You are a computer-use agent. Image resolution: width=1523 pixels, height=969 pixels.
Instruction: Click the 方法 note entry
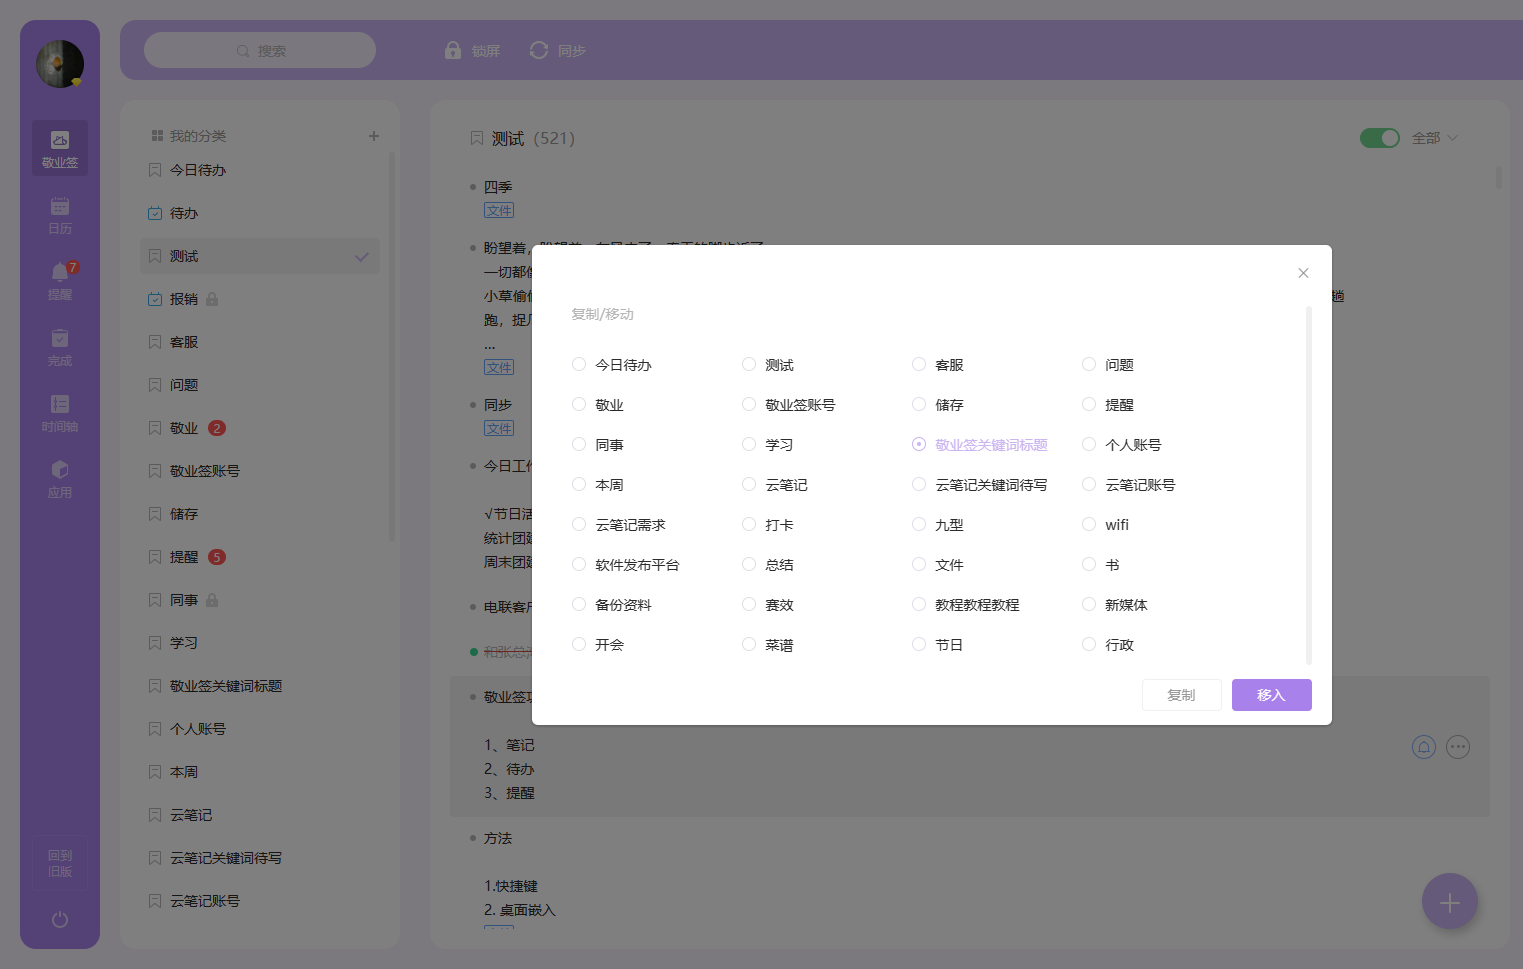tap(498, 838)
